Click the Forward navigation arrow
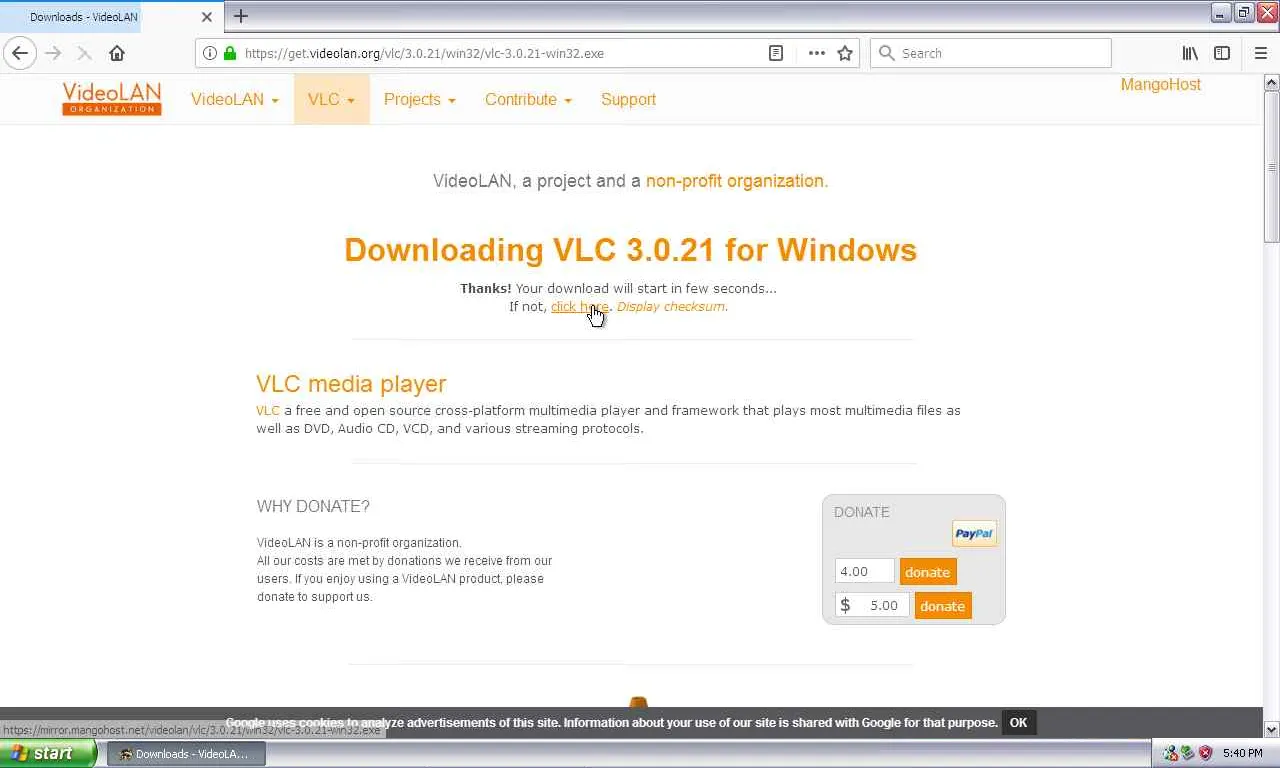 (53, 53)
